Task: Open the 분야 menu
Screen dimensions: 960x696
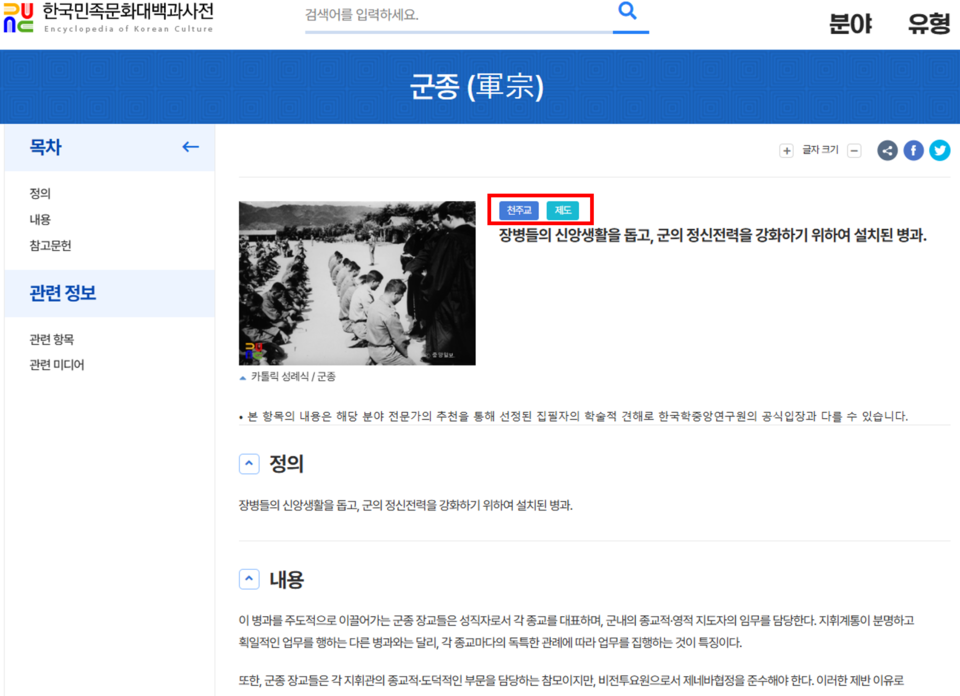Action: click(x=850, y=24)
